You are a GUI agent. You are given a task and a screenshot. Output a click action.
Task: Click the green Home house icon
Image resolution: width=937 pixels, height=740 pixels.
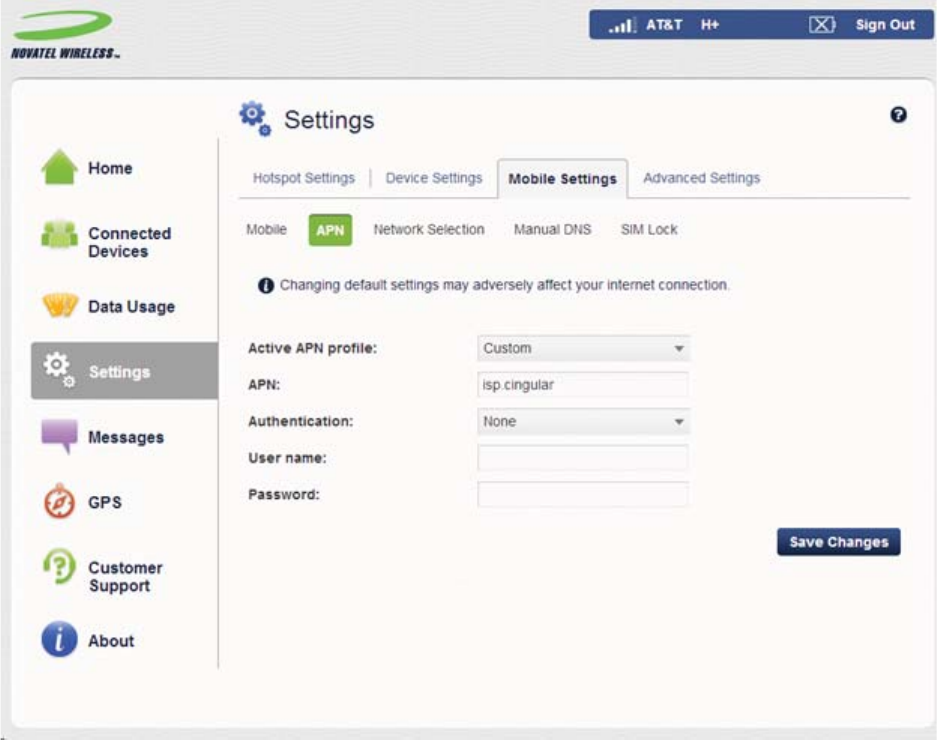tap(59, 167)
